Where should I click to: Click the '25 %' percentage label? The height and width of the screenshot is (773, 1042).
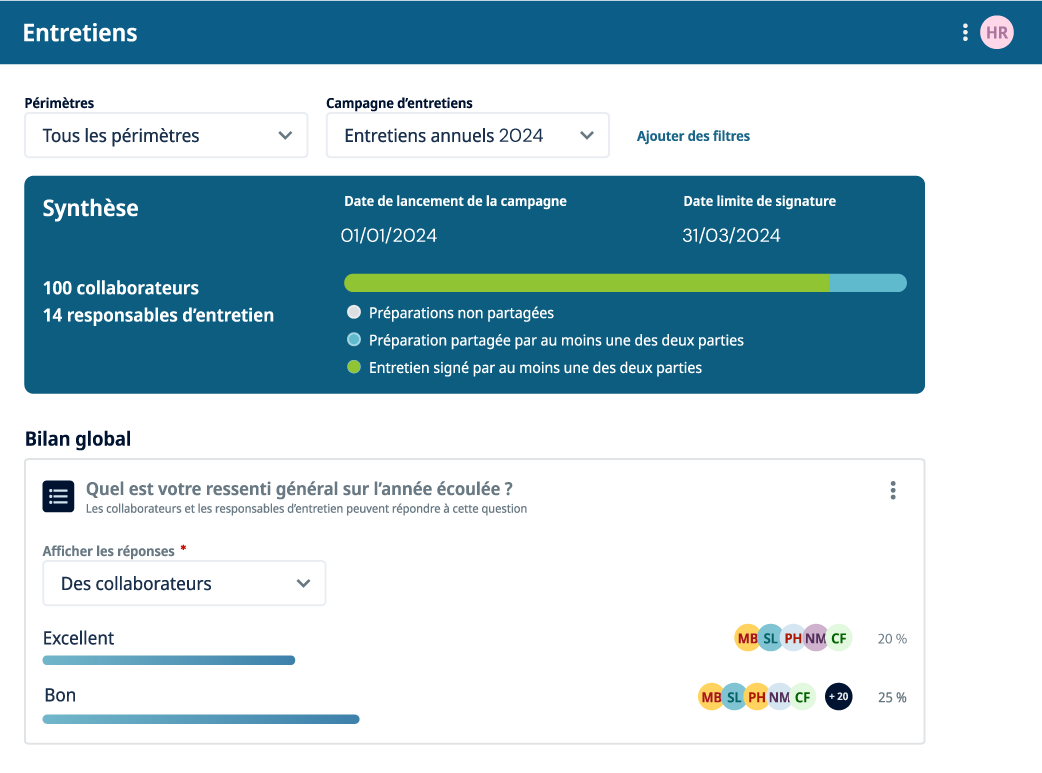coord(890,697)
